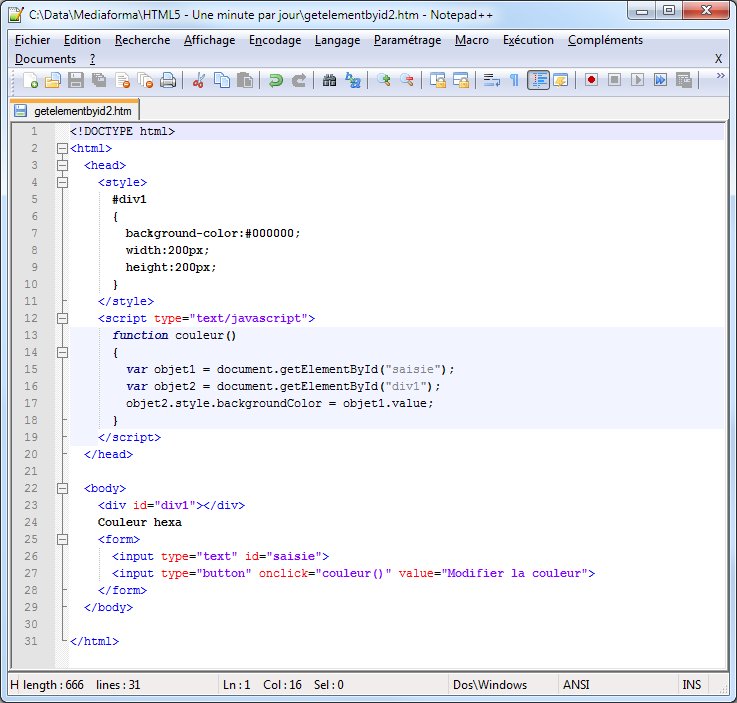Click the Open file folder icon
Image resolution: width=737 pixels, height=703 pixels.
[53, 81]
